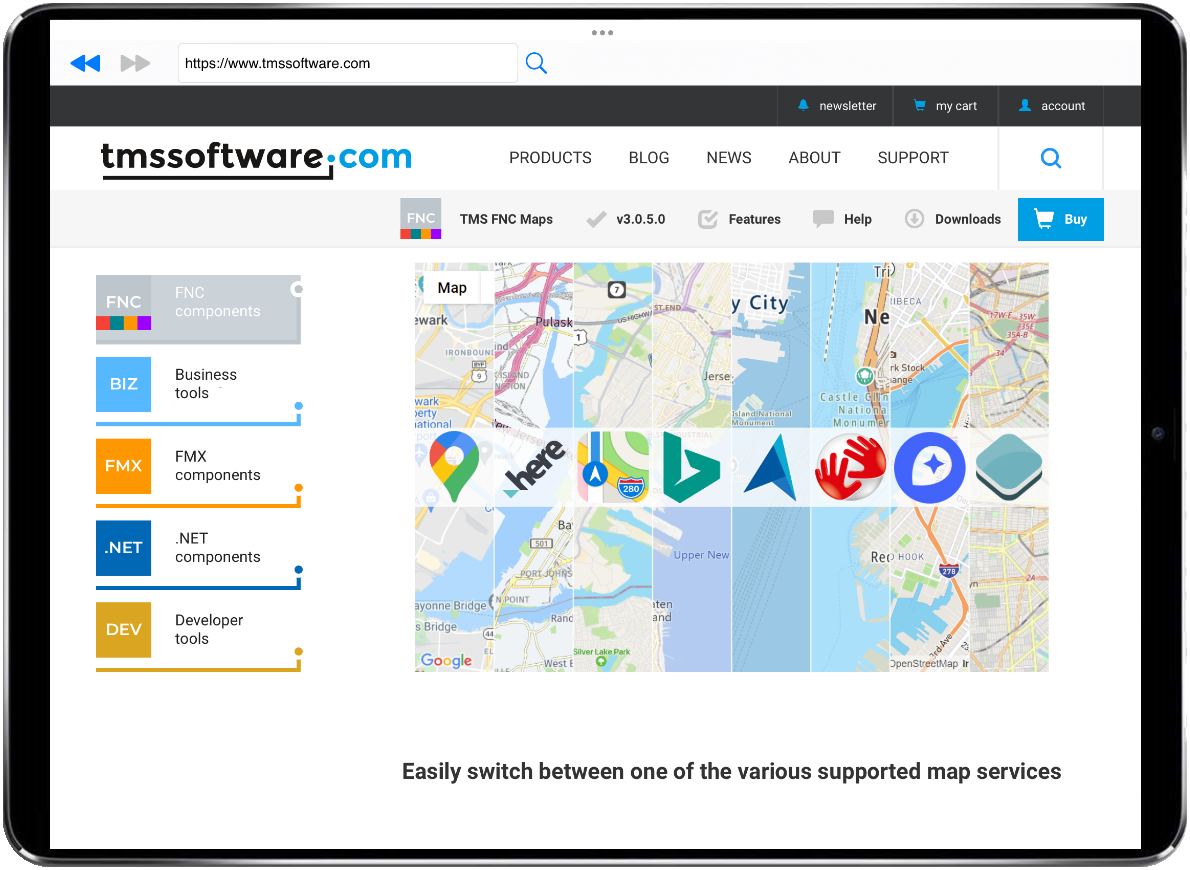Open the PRODUCTS menu

(x=550, y=157)
